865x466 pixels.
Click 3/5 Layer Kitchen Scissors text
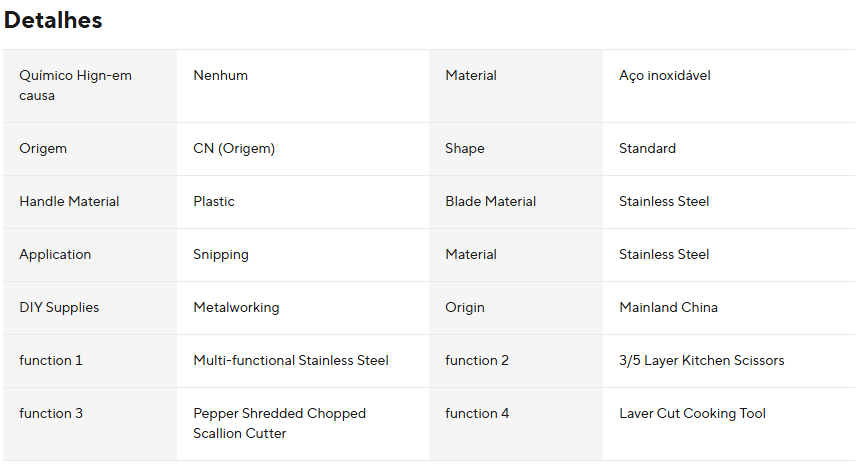pyautogui.click(x=701, y=360)
